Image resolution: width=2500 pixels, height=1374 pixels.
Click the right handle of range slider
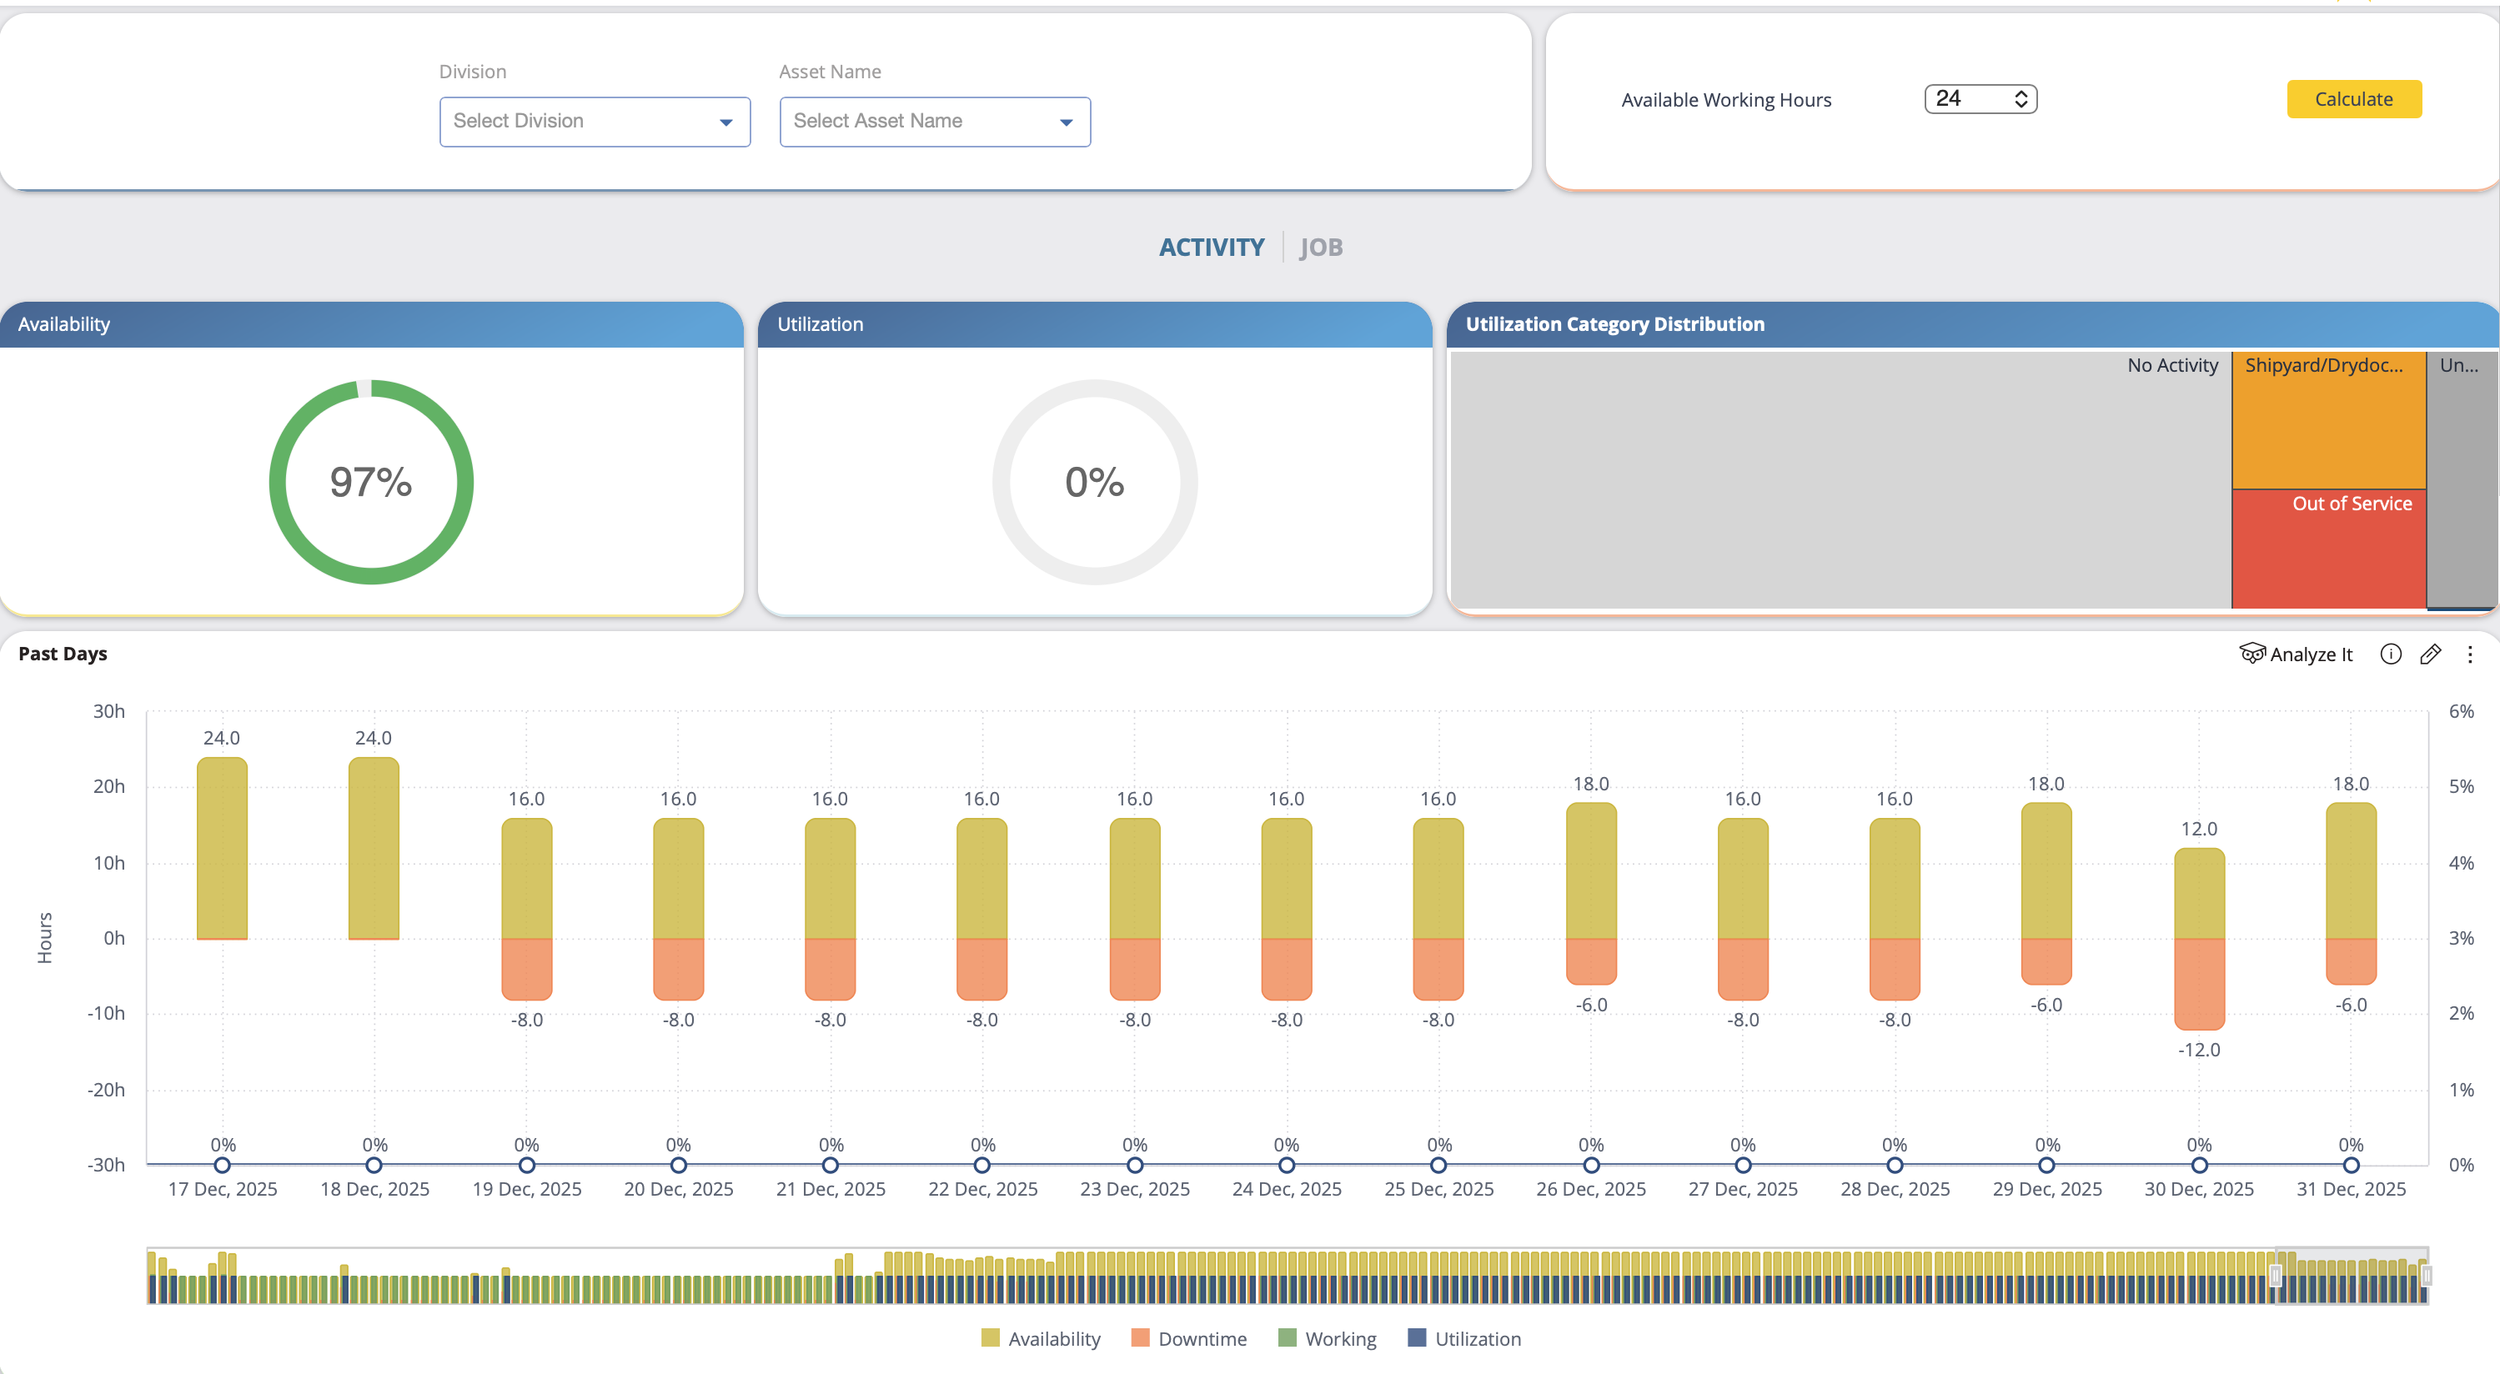click(x=2426, y=1275)
